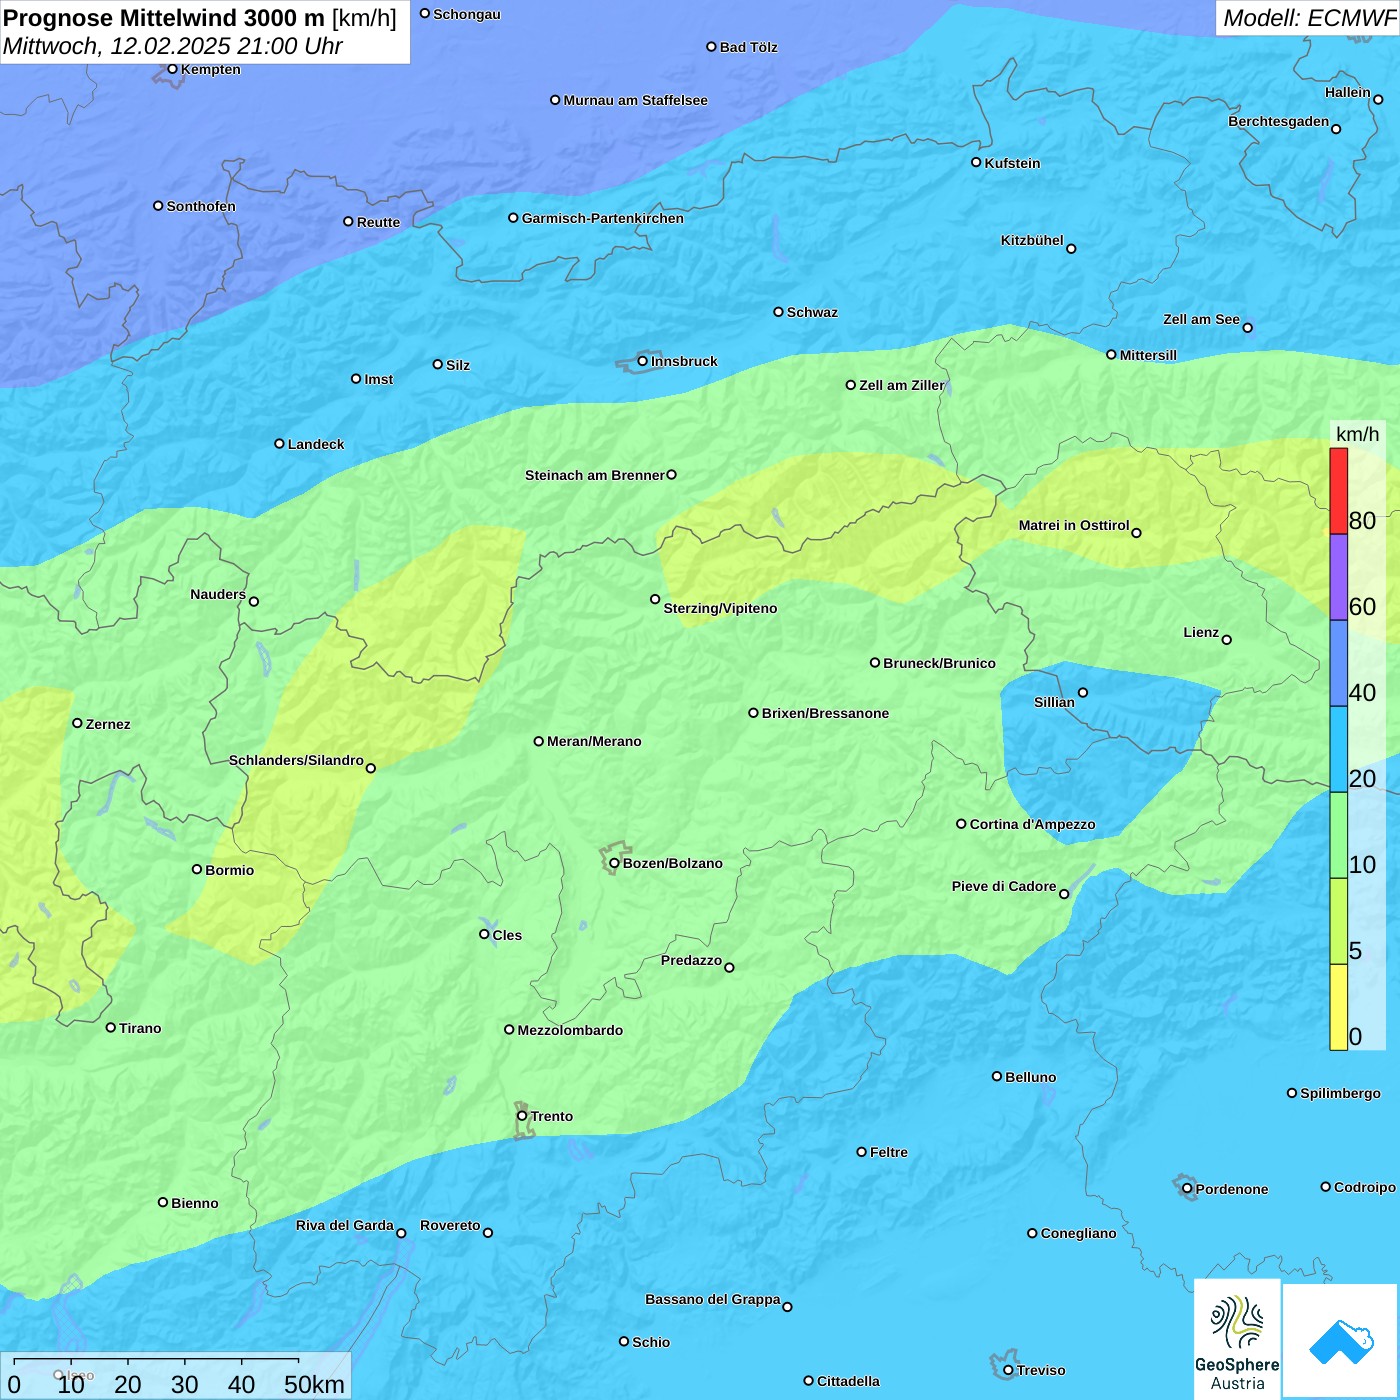Click the Cortina d'Ampezzo location dot

pos(961,824)
